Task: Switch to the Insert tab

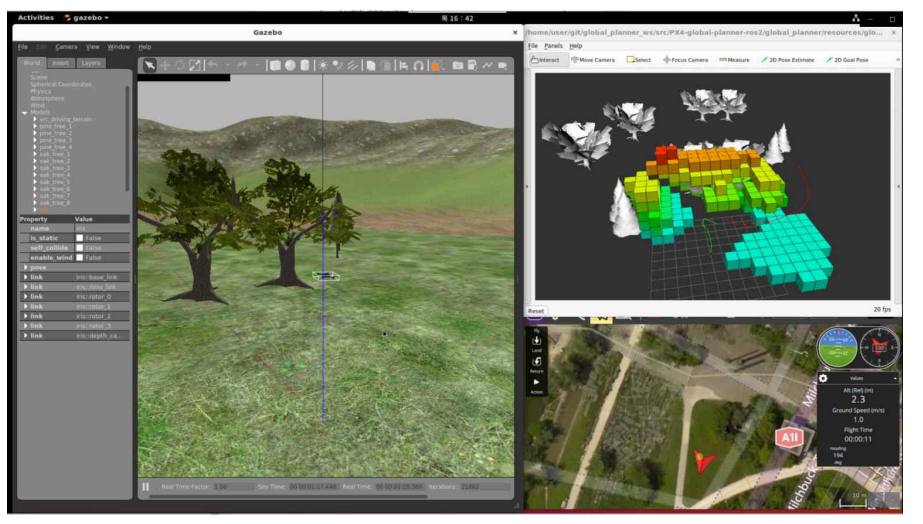Action: (60, 63)
